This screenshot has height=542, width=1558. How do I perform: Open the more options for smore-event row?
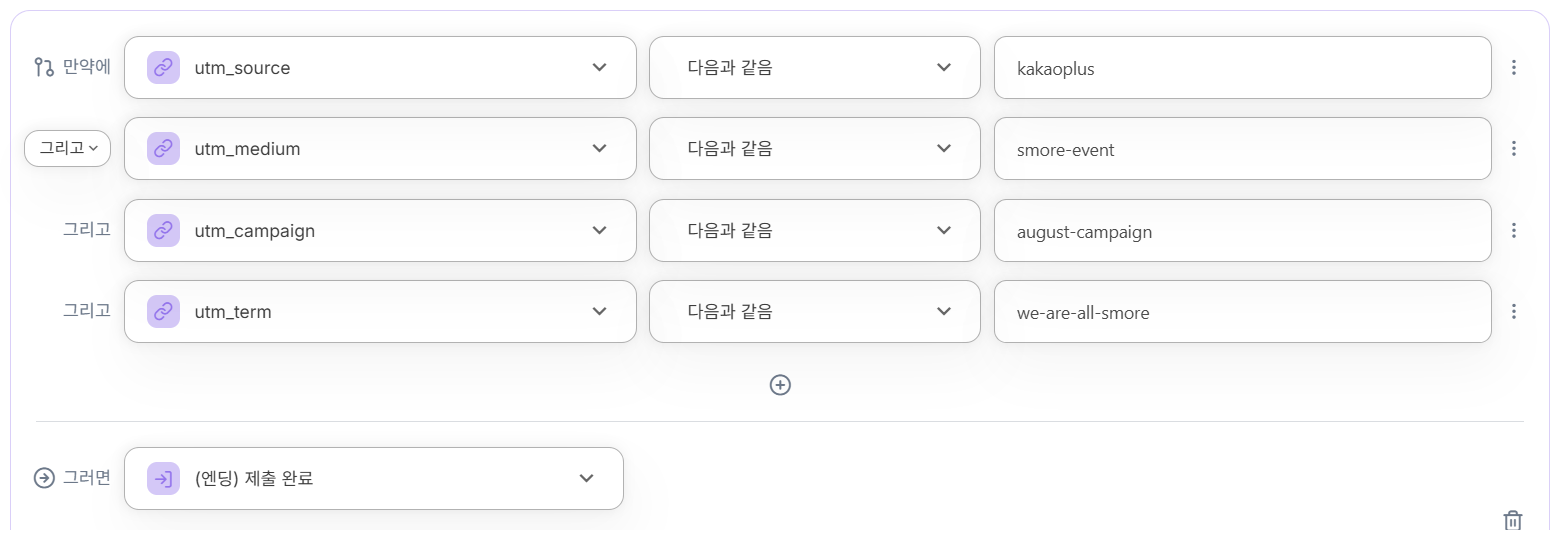click(x=1513, y=149)
